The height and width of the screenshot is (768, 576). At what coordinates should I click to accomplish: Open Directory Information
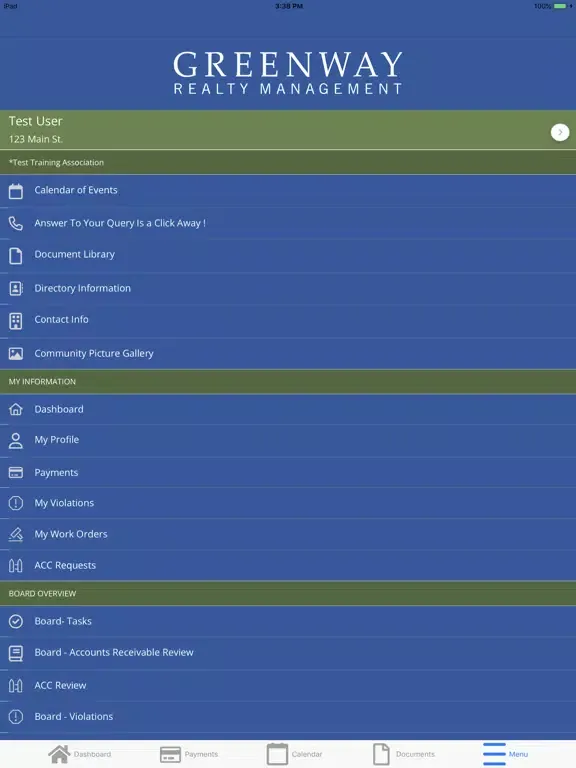[x=288, y=288]
